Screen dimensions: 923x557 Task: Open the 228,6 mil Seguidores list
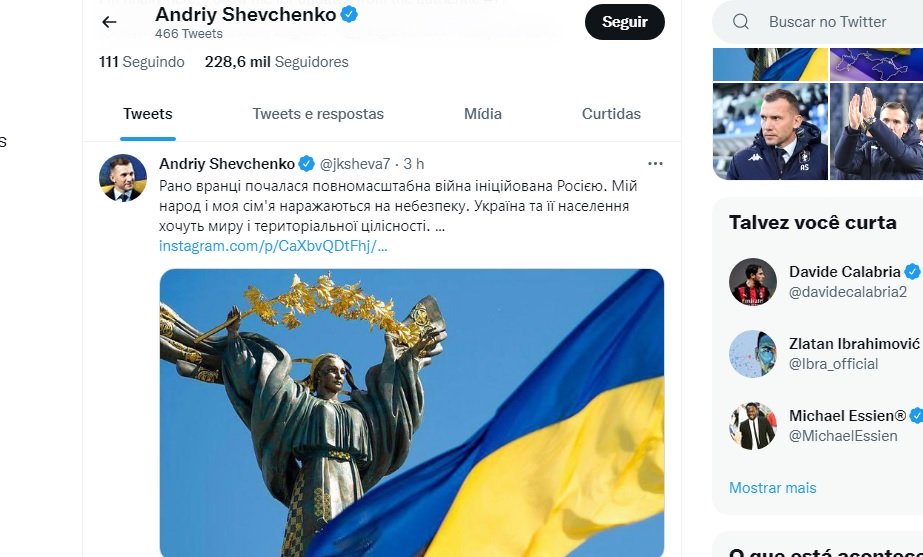point(277,62)
